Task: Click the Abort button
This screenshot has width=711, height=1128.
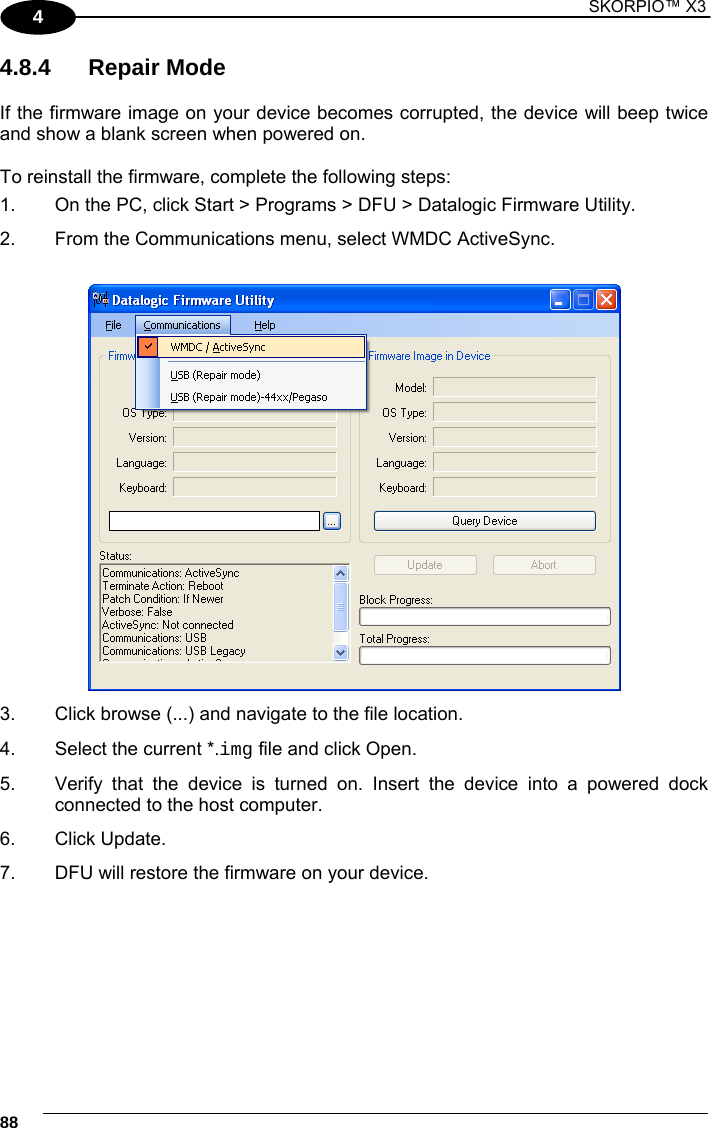Action: 544,565
